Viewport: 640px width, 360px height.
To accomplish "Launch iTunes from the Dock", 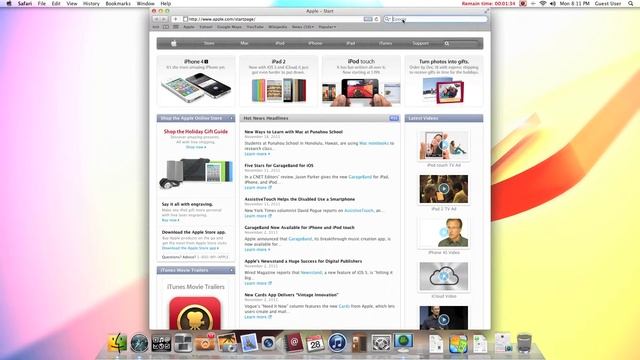I will 337,343.
